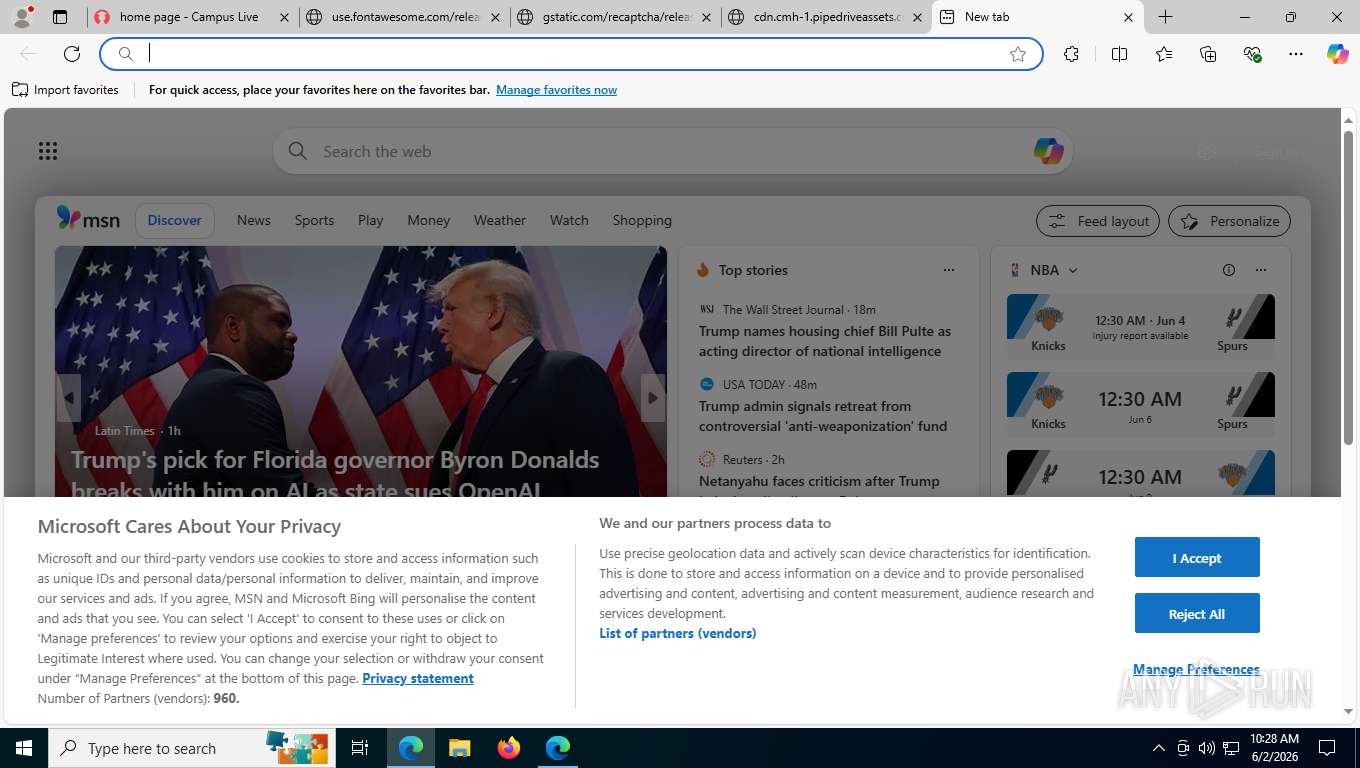Open the Copilot sidebar icon
The width and height of the screenshot is (1360, 768).
click(1338, 54)
